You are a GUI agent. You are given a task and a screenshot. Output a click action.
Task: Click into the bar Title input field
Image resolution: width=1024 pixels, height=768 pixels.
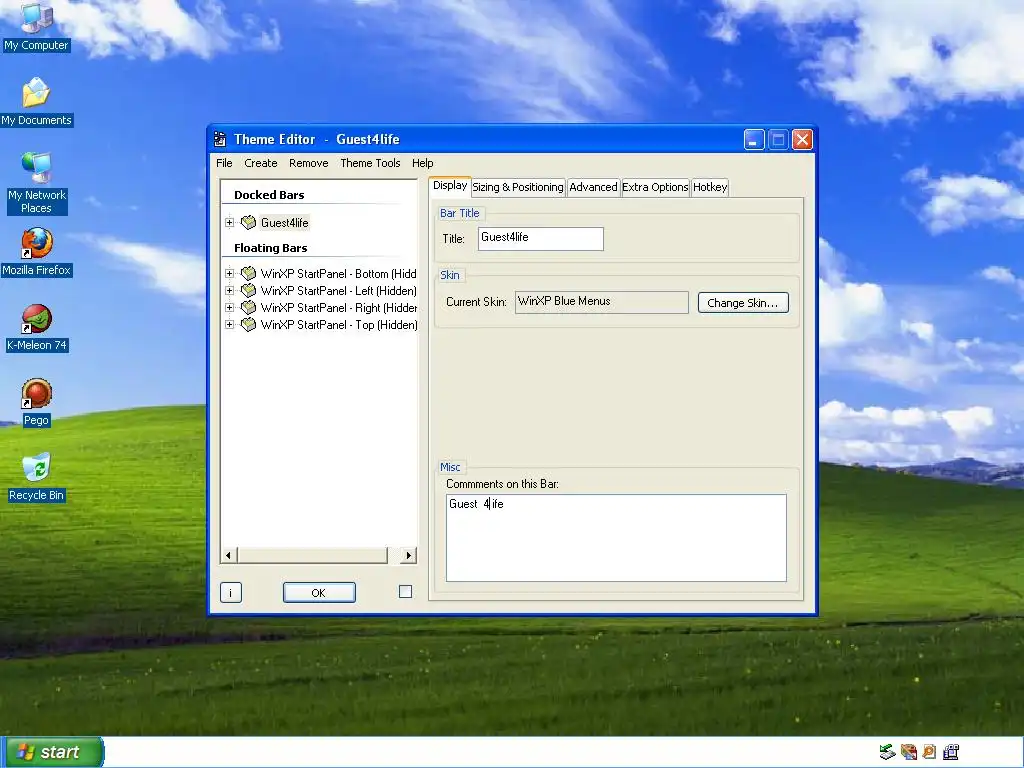point(541,238)
